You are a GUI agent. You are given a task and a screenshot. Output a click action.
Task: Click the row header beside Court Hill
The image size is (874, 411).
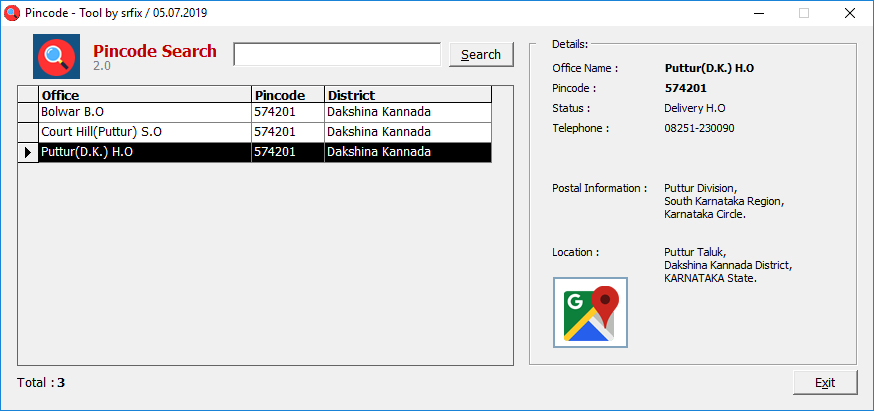coord(28,132)
